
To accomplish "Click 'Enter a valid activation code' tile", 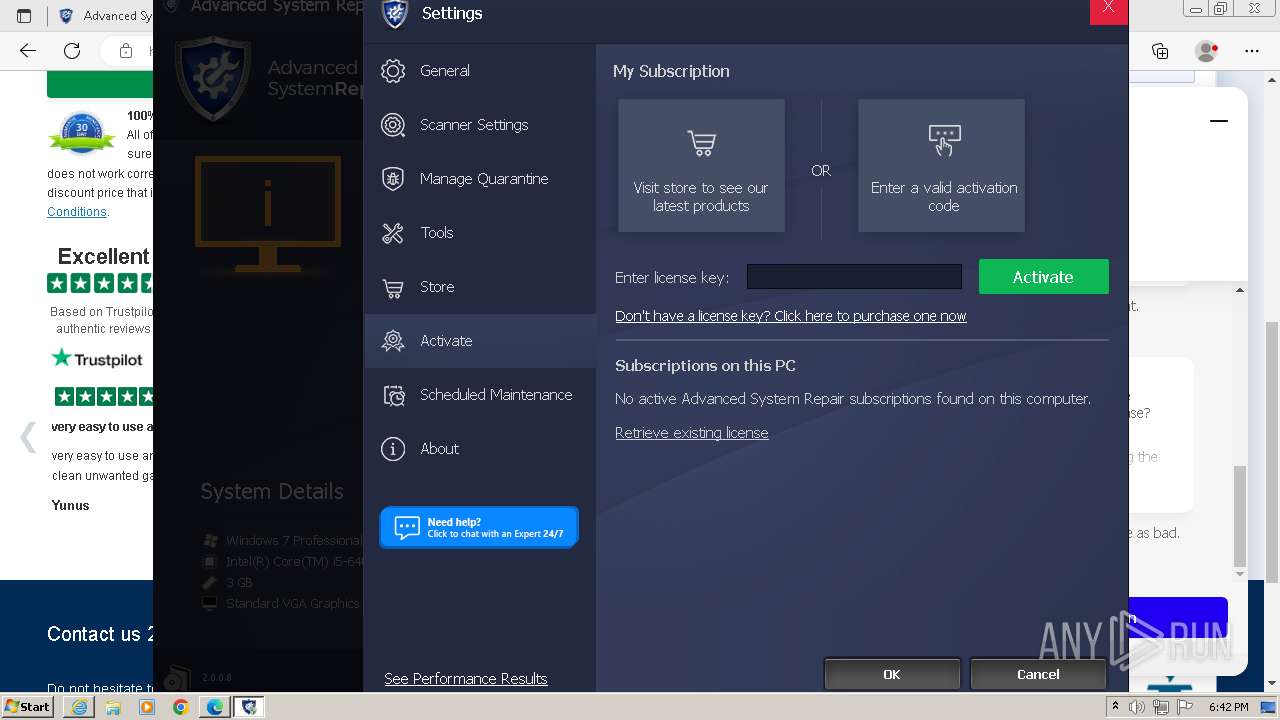I will click(x=941, y=165).
